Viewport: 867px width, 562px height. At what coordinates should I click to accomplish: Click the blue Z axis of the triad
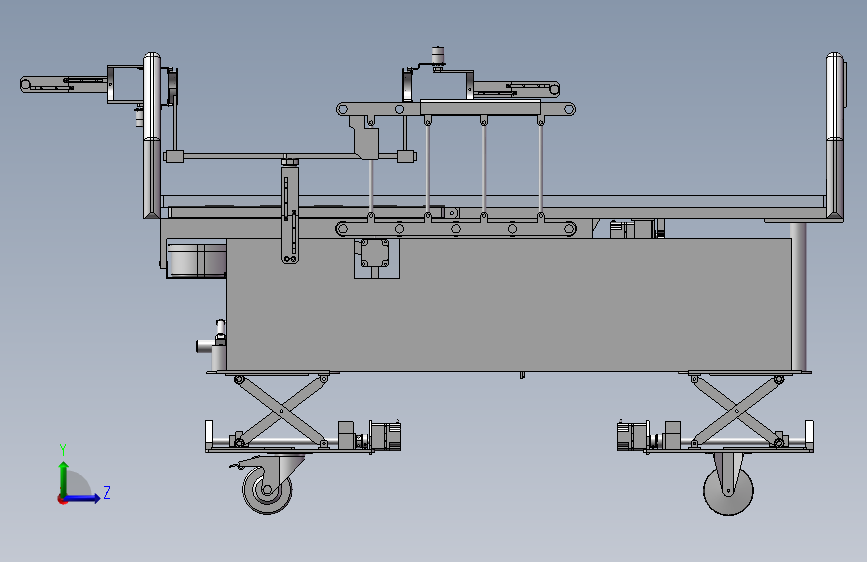(83, 498)
